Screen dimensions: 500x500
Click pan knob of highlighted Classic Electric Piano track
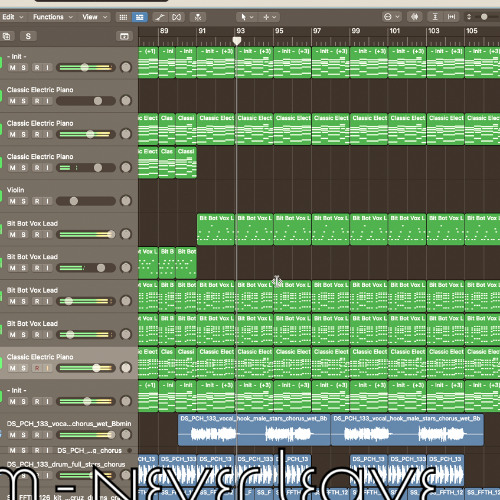click(126, 368)
